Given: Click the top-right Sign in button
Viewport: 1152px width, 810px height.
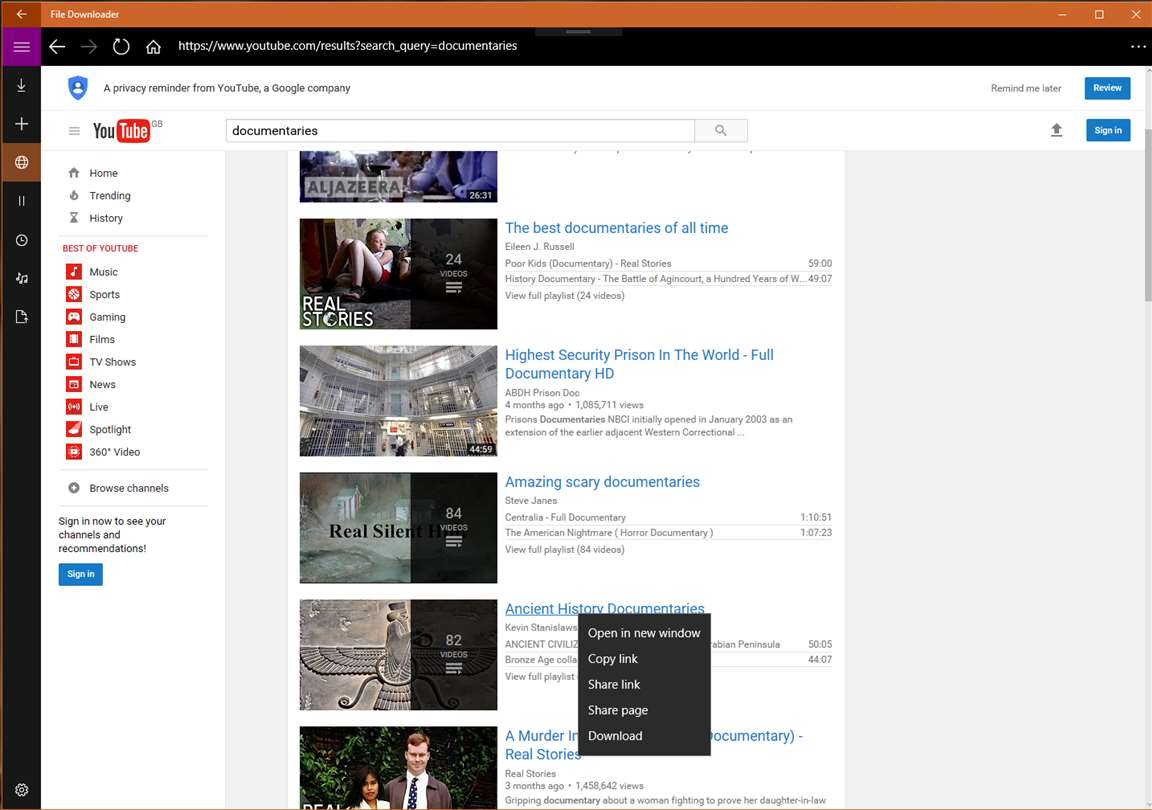Looking at the screenshot, I should point(1108,130).
